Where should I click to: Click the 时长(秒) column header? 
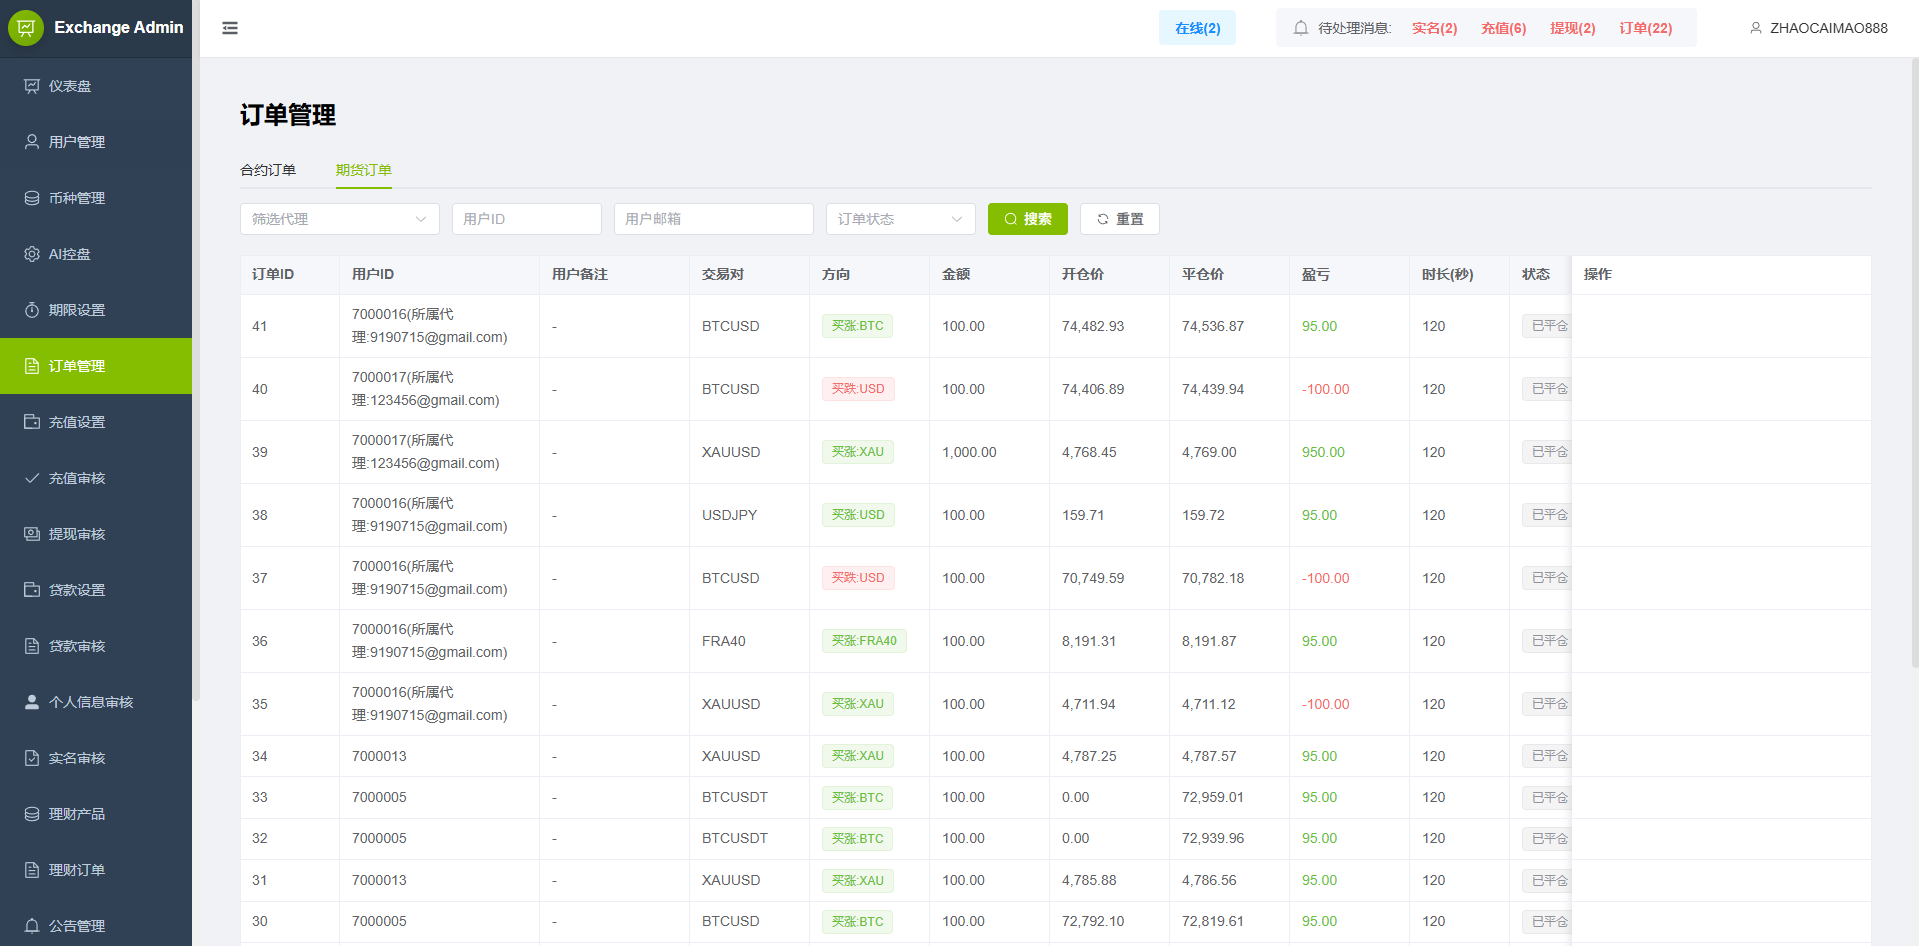click(1447, 274)
